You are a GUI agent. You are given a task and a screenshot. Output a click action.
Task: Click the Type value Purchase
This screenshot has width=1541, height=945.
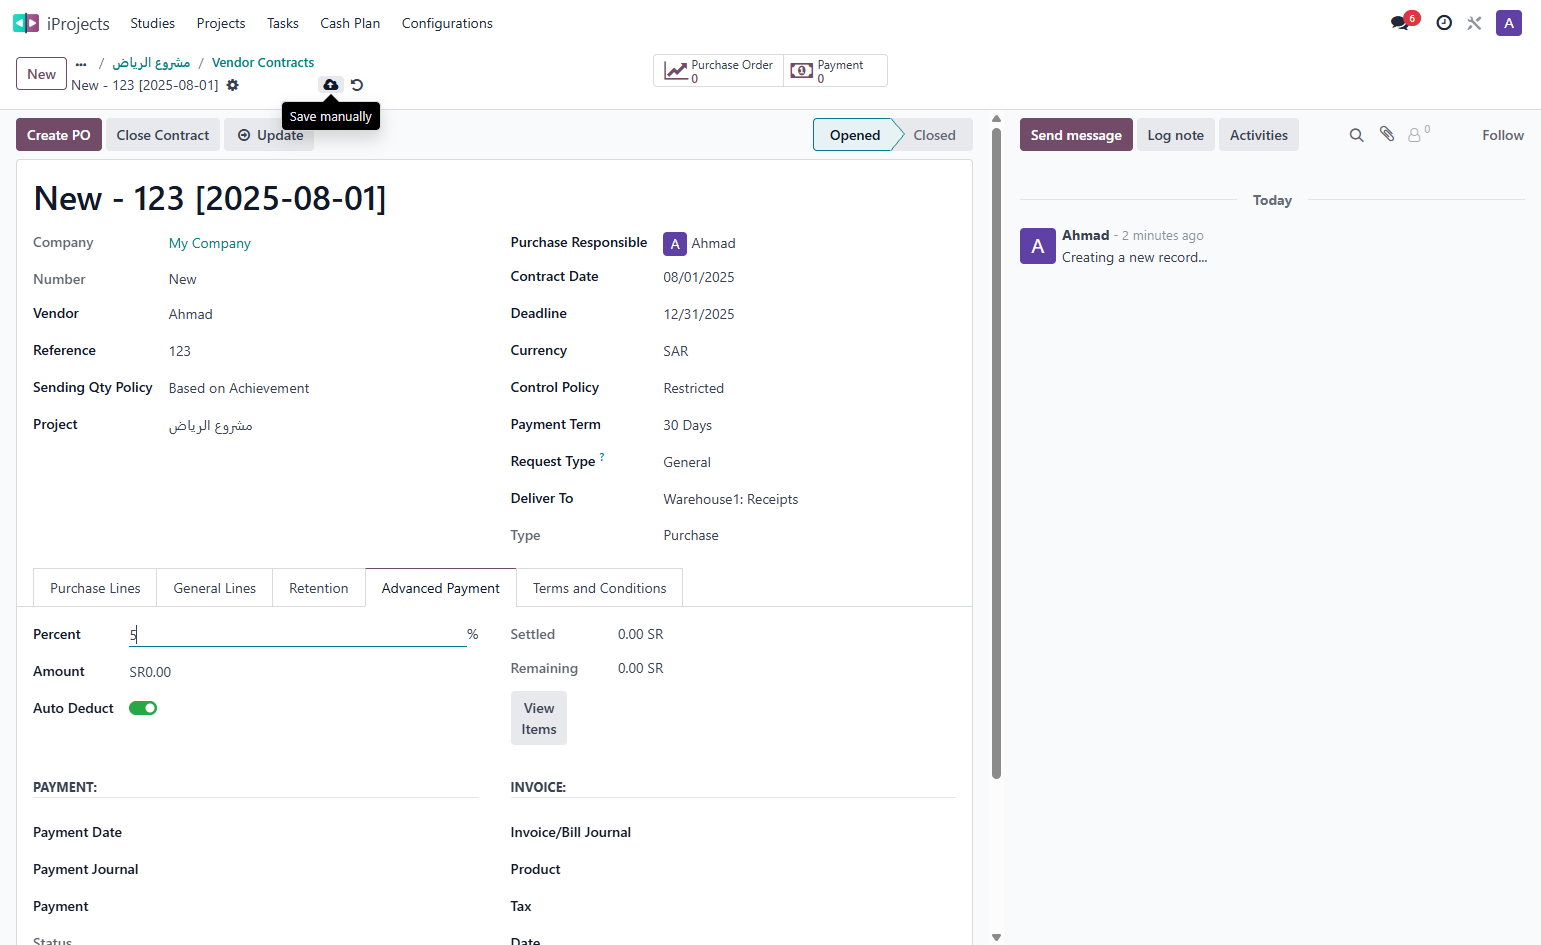(691, 535)
